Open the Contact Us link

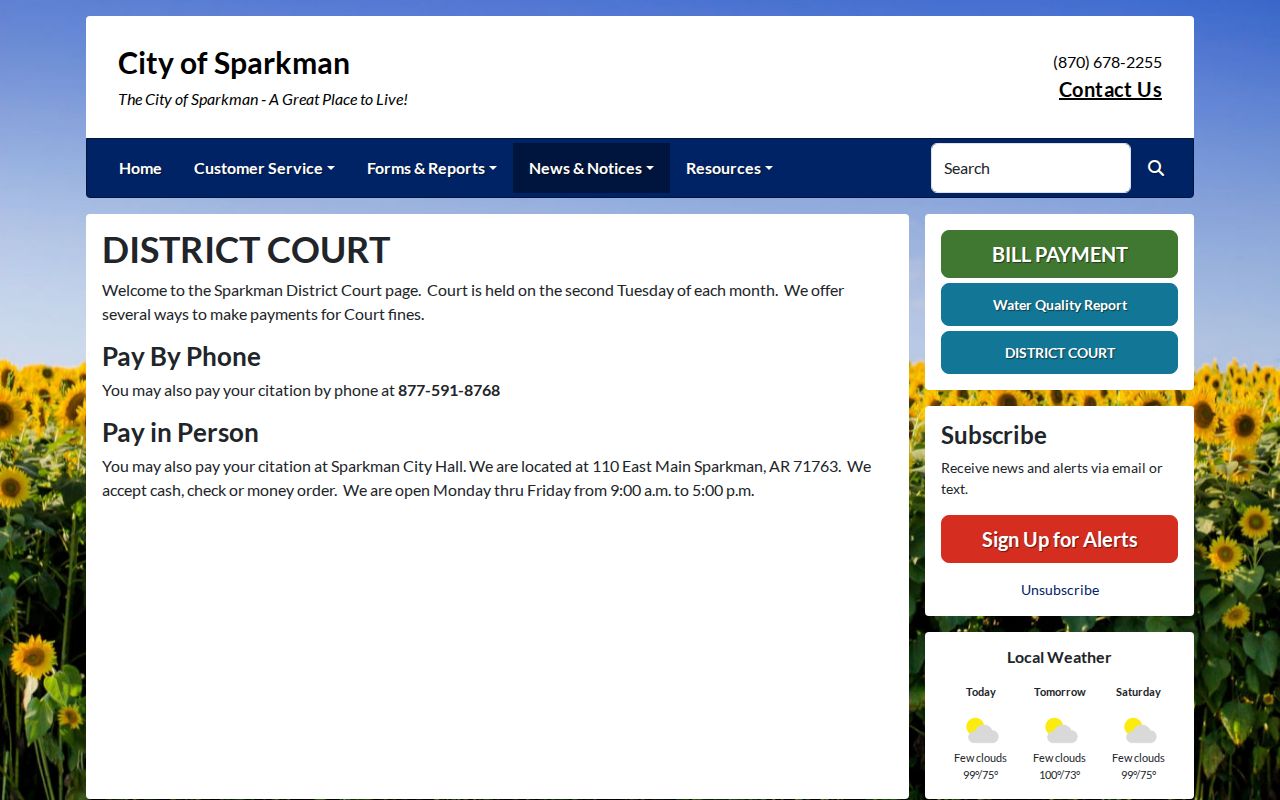click(1110, 90)
